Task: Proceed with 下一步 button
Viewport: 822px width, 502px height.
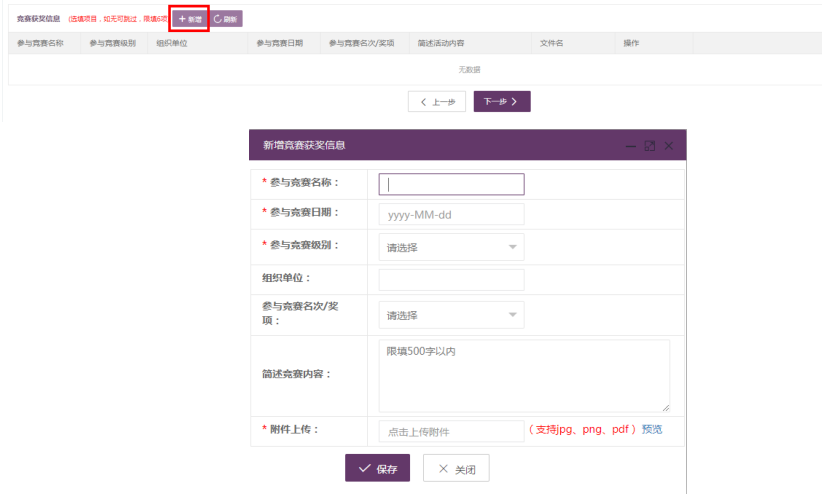Action: [501, 102]
